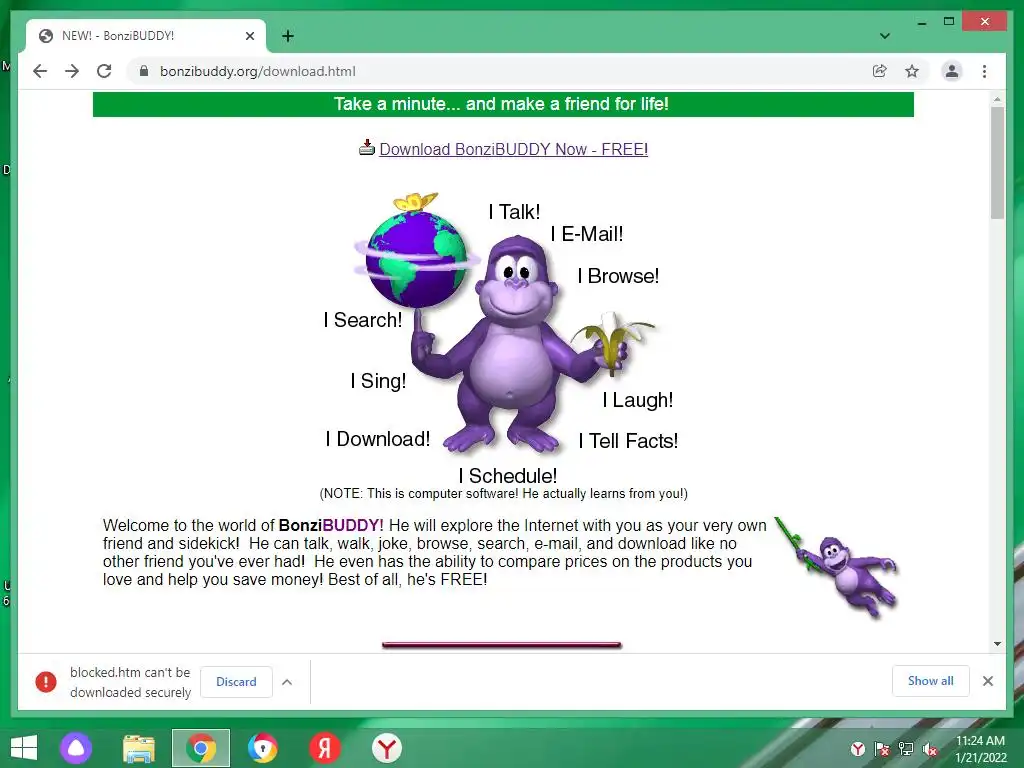Image resolution: width=1024 pixels, height=768 pixels.
Task: Go forward using the browser forward arrow
Action: tap(72, 71)
